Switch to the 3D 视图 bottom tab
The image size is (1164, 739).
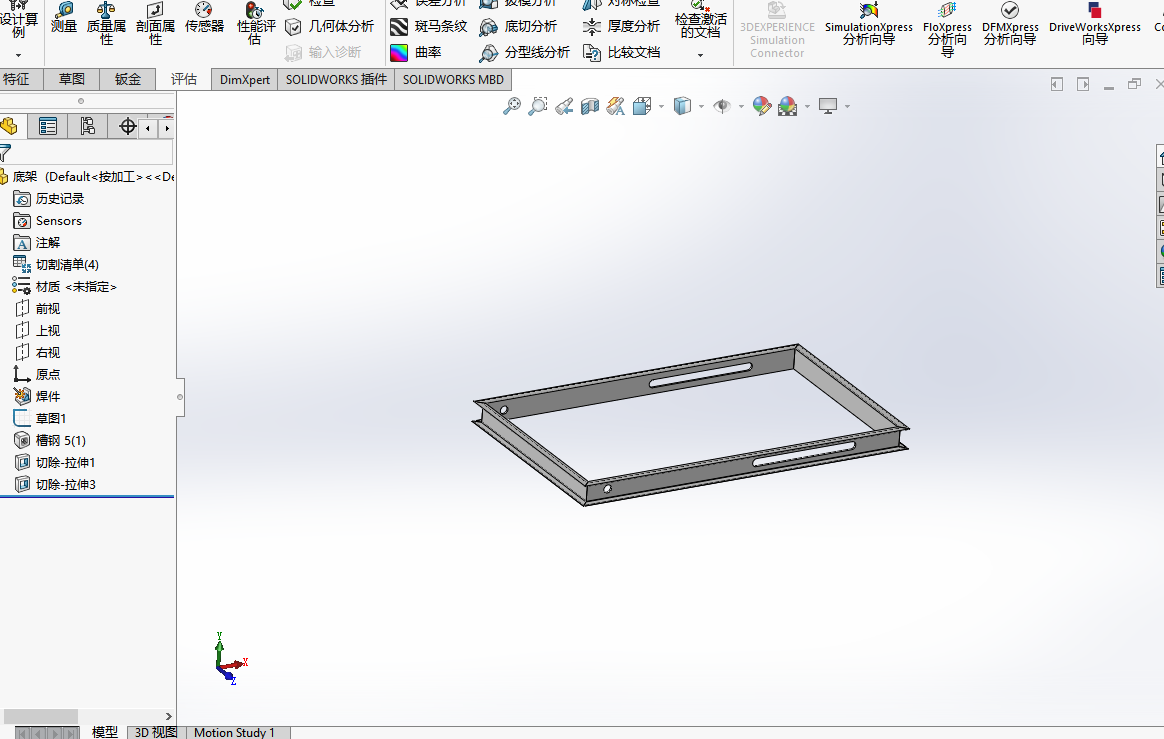[x=156, y=732]
